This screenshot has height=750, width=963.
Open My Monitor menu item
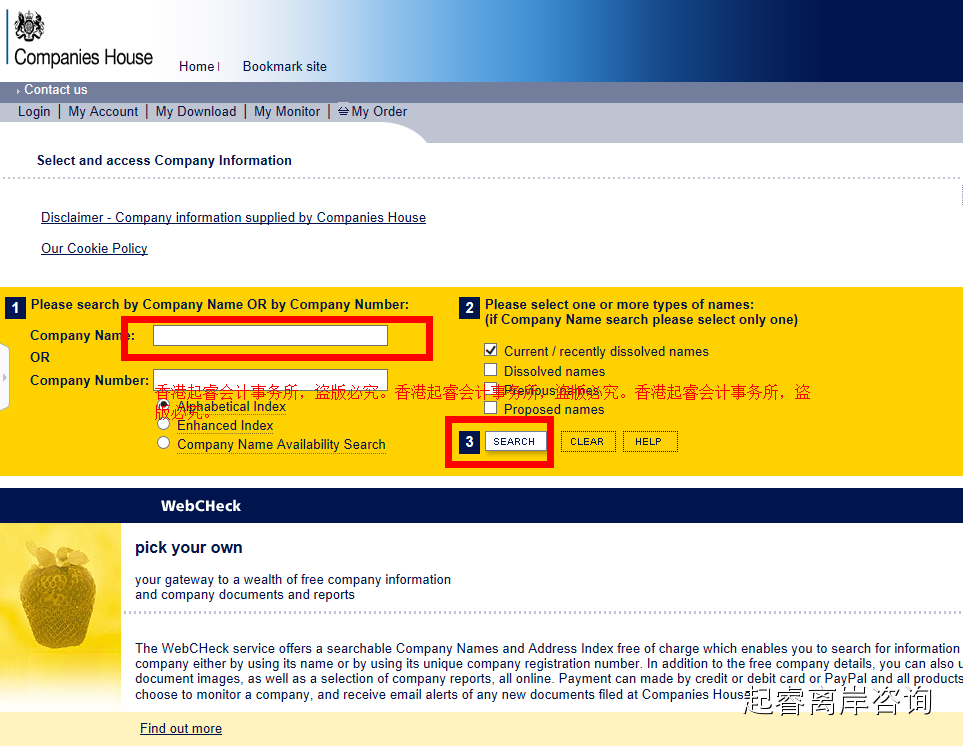click(287, 112)
